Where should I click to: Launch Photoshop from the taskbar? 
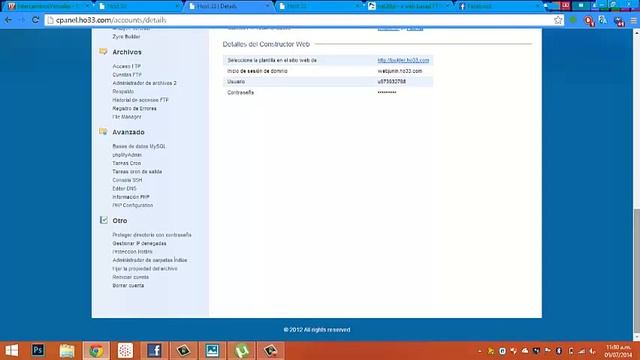38,350
